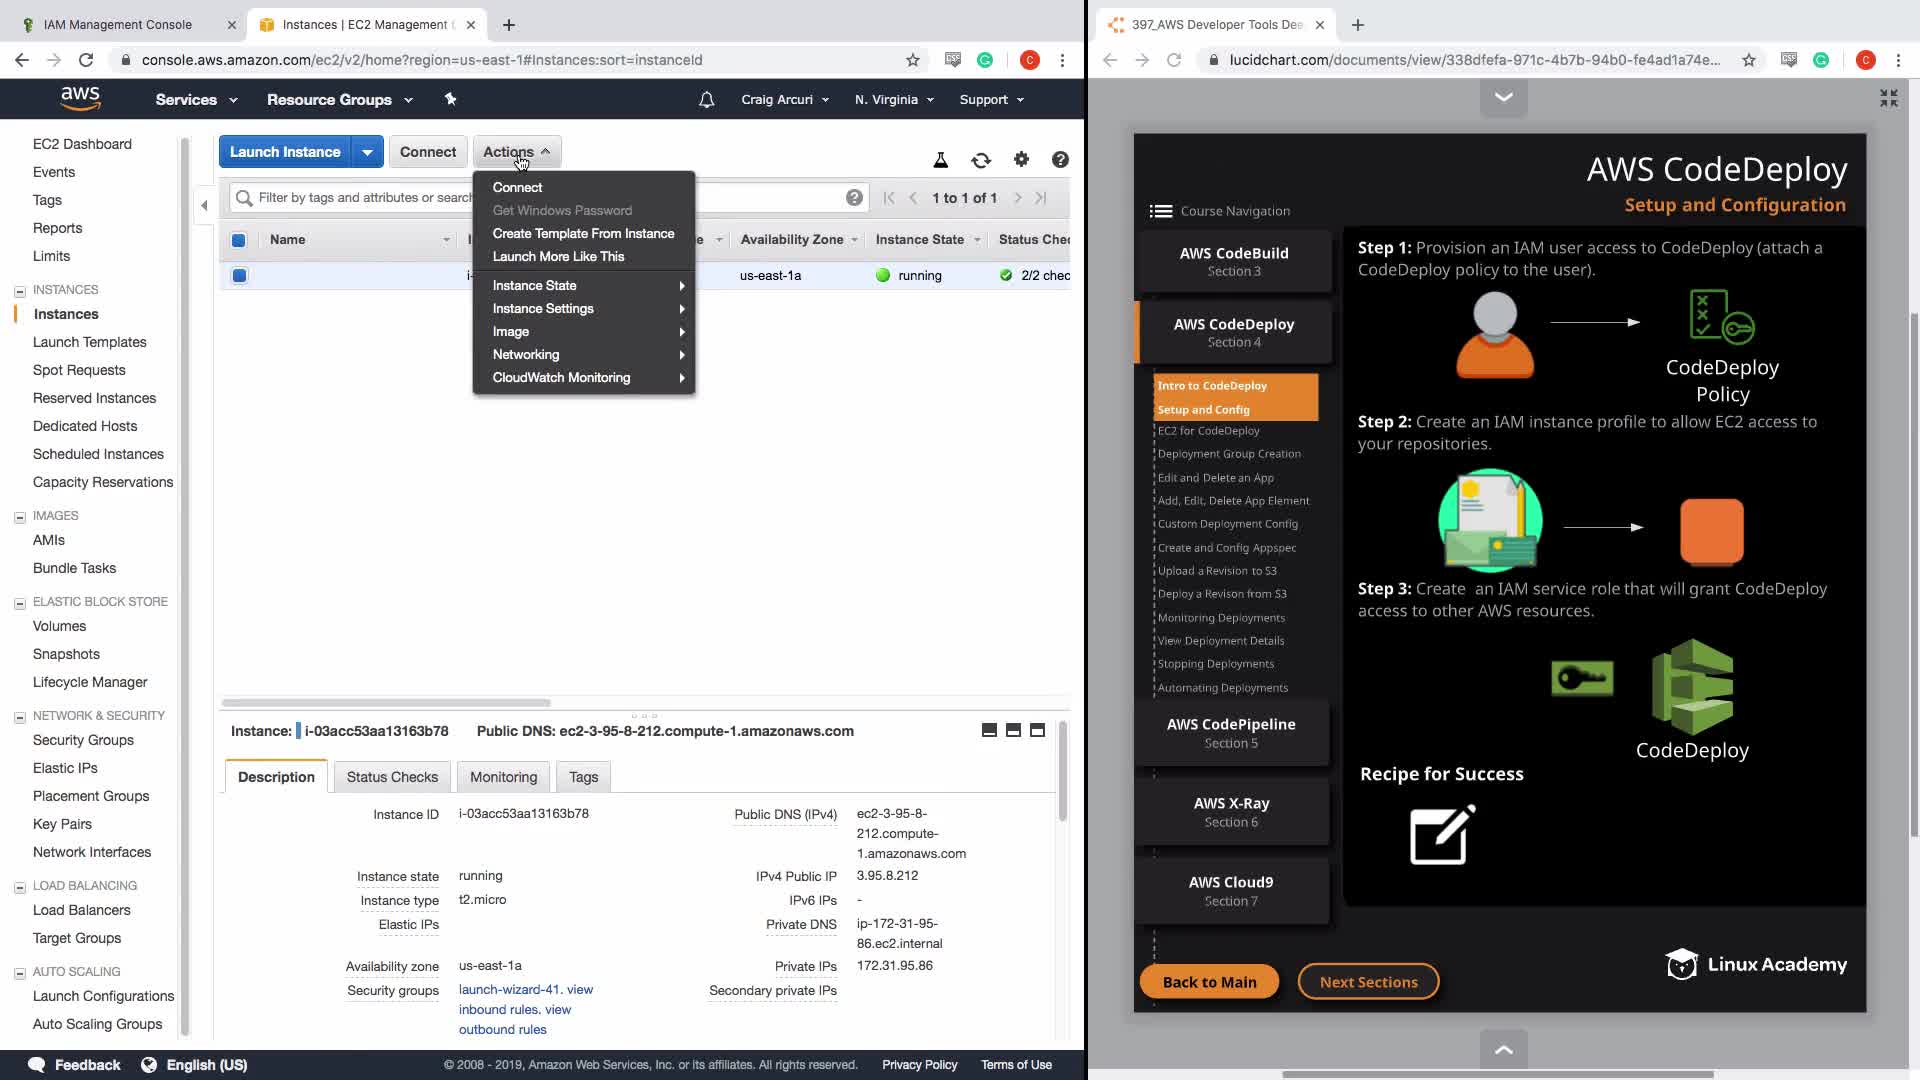Screen dimensions: 1920x1080
Task: Expand the N. Virginia region dropdown
Action: pyautogui.click(x=894, y=100)
